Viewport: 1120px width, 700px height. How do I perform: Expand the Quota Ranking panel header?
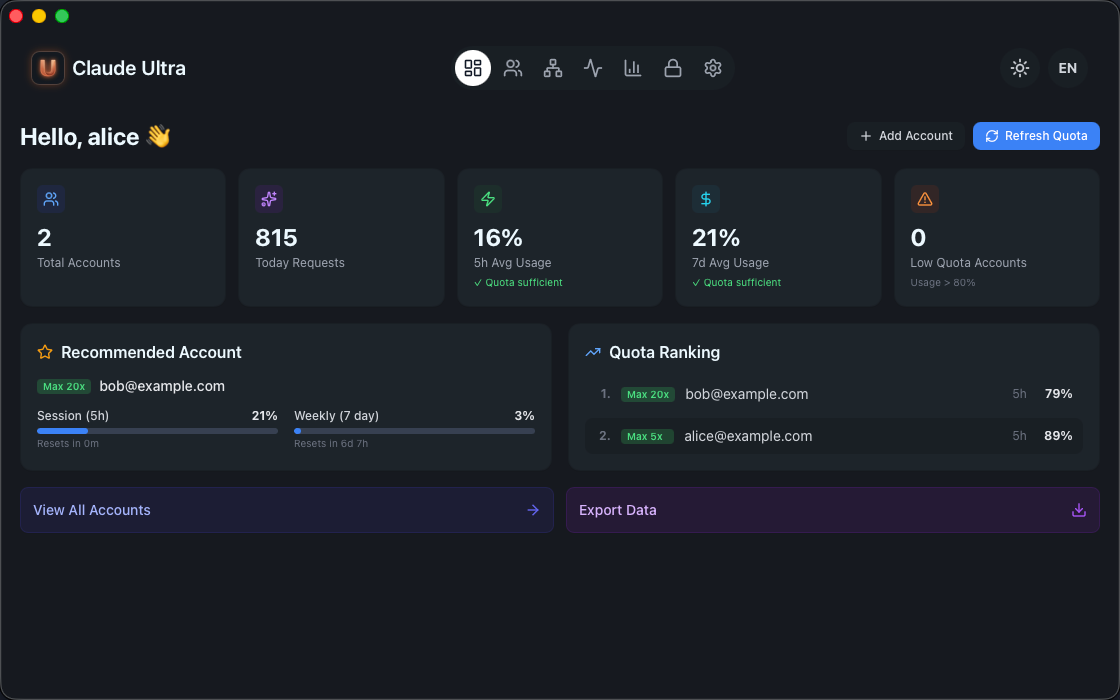tap(665, 352)
